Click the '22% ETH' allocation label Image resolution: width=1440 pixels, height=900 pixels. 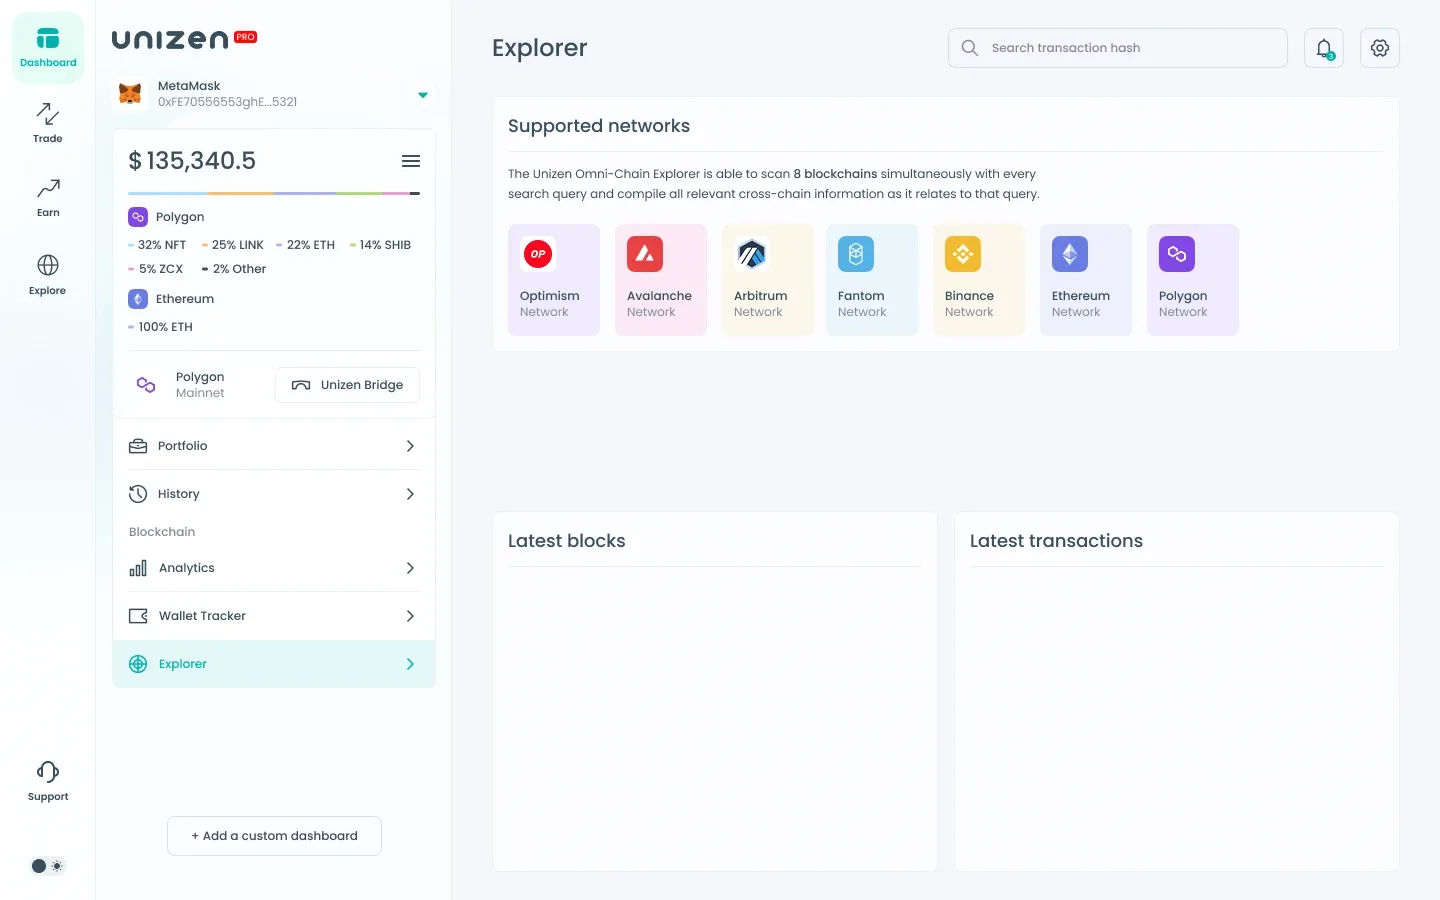pyautogui.click(x=306, y=245)
